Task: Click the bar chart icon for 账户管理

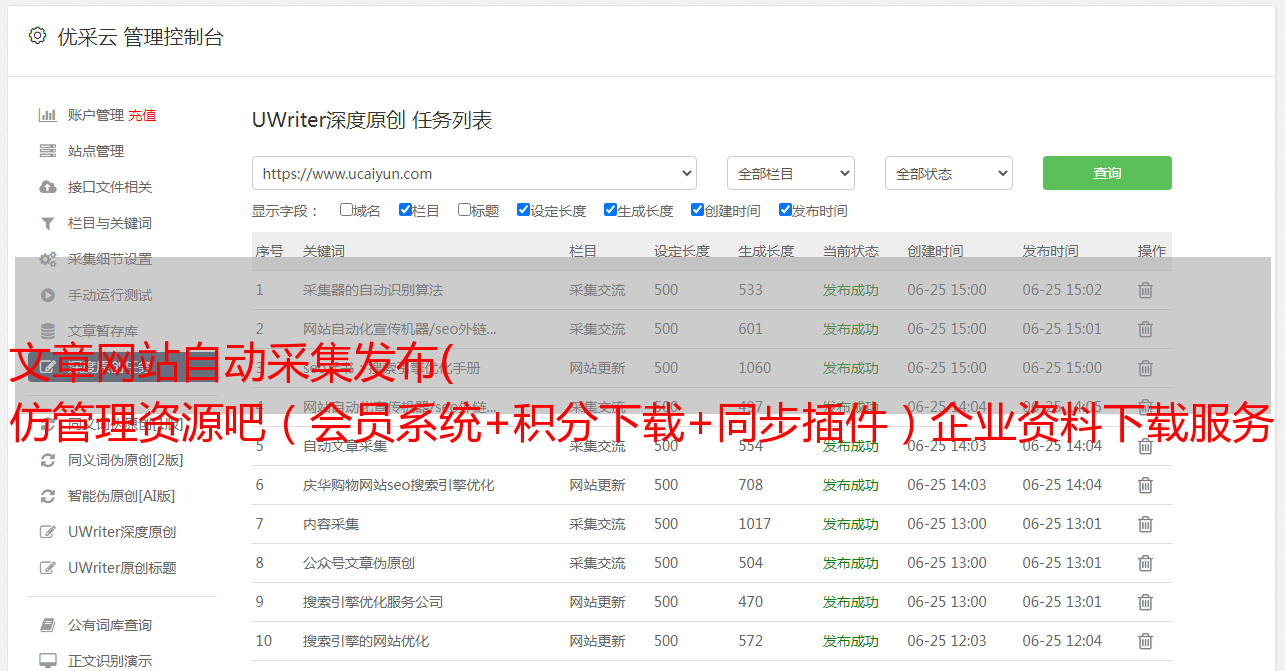Action: pyautogui.click(x=47, y=115)
